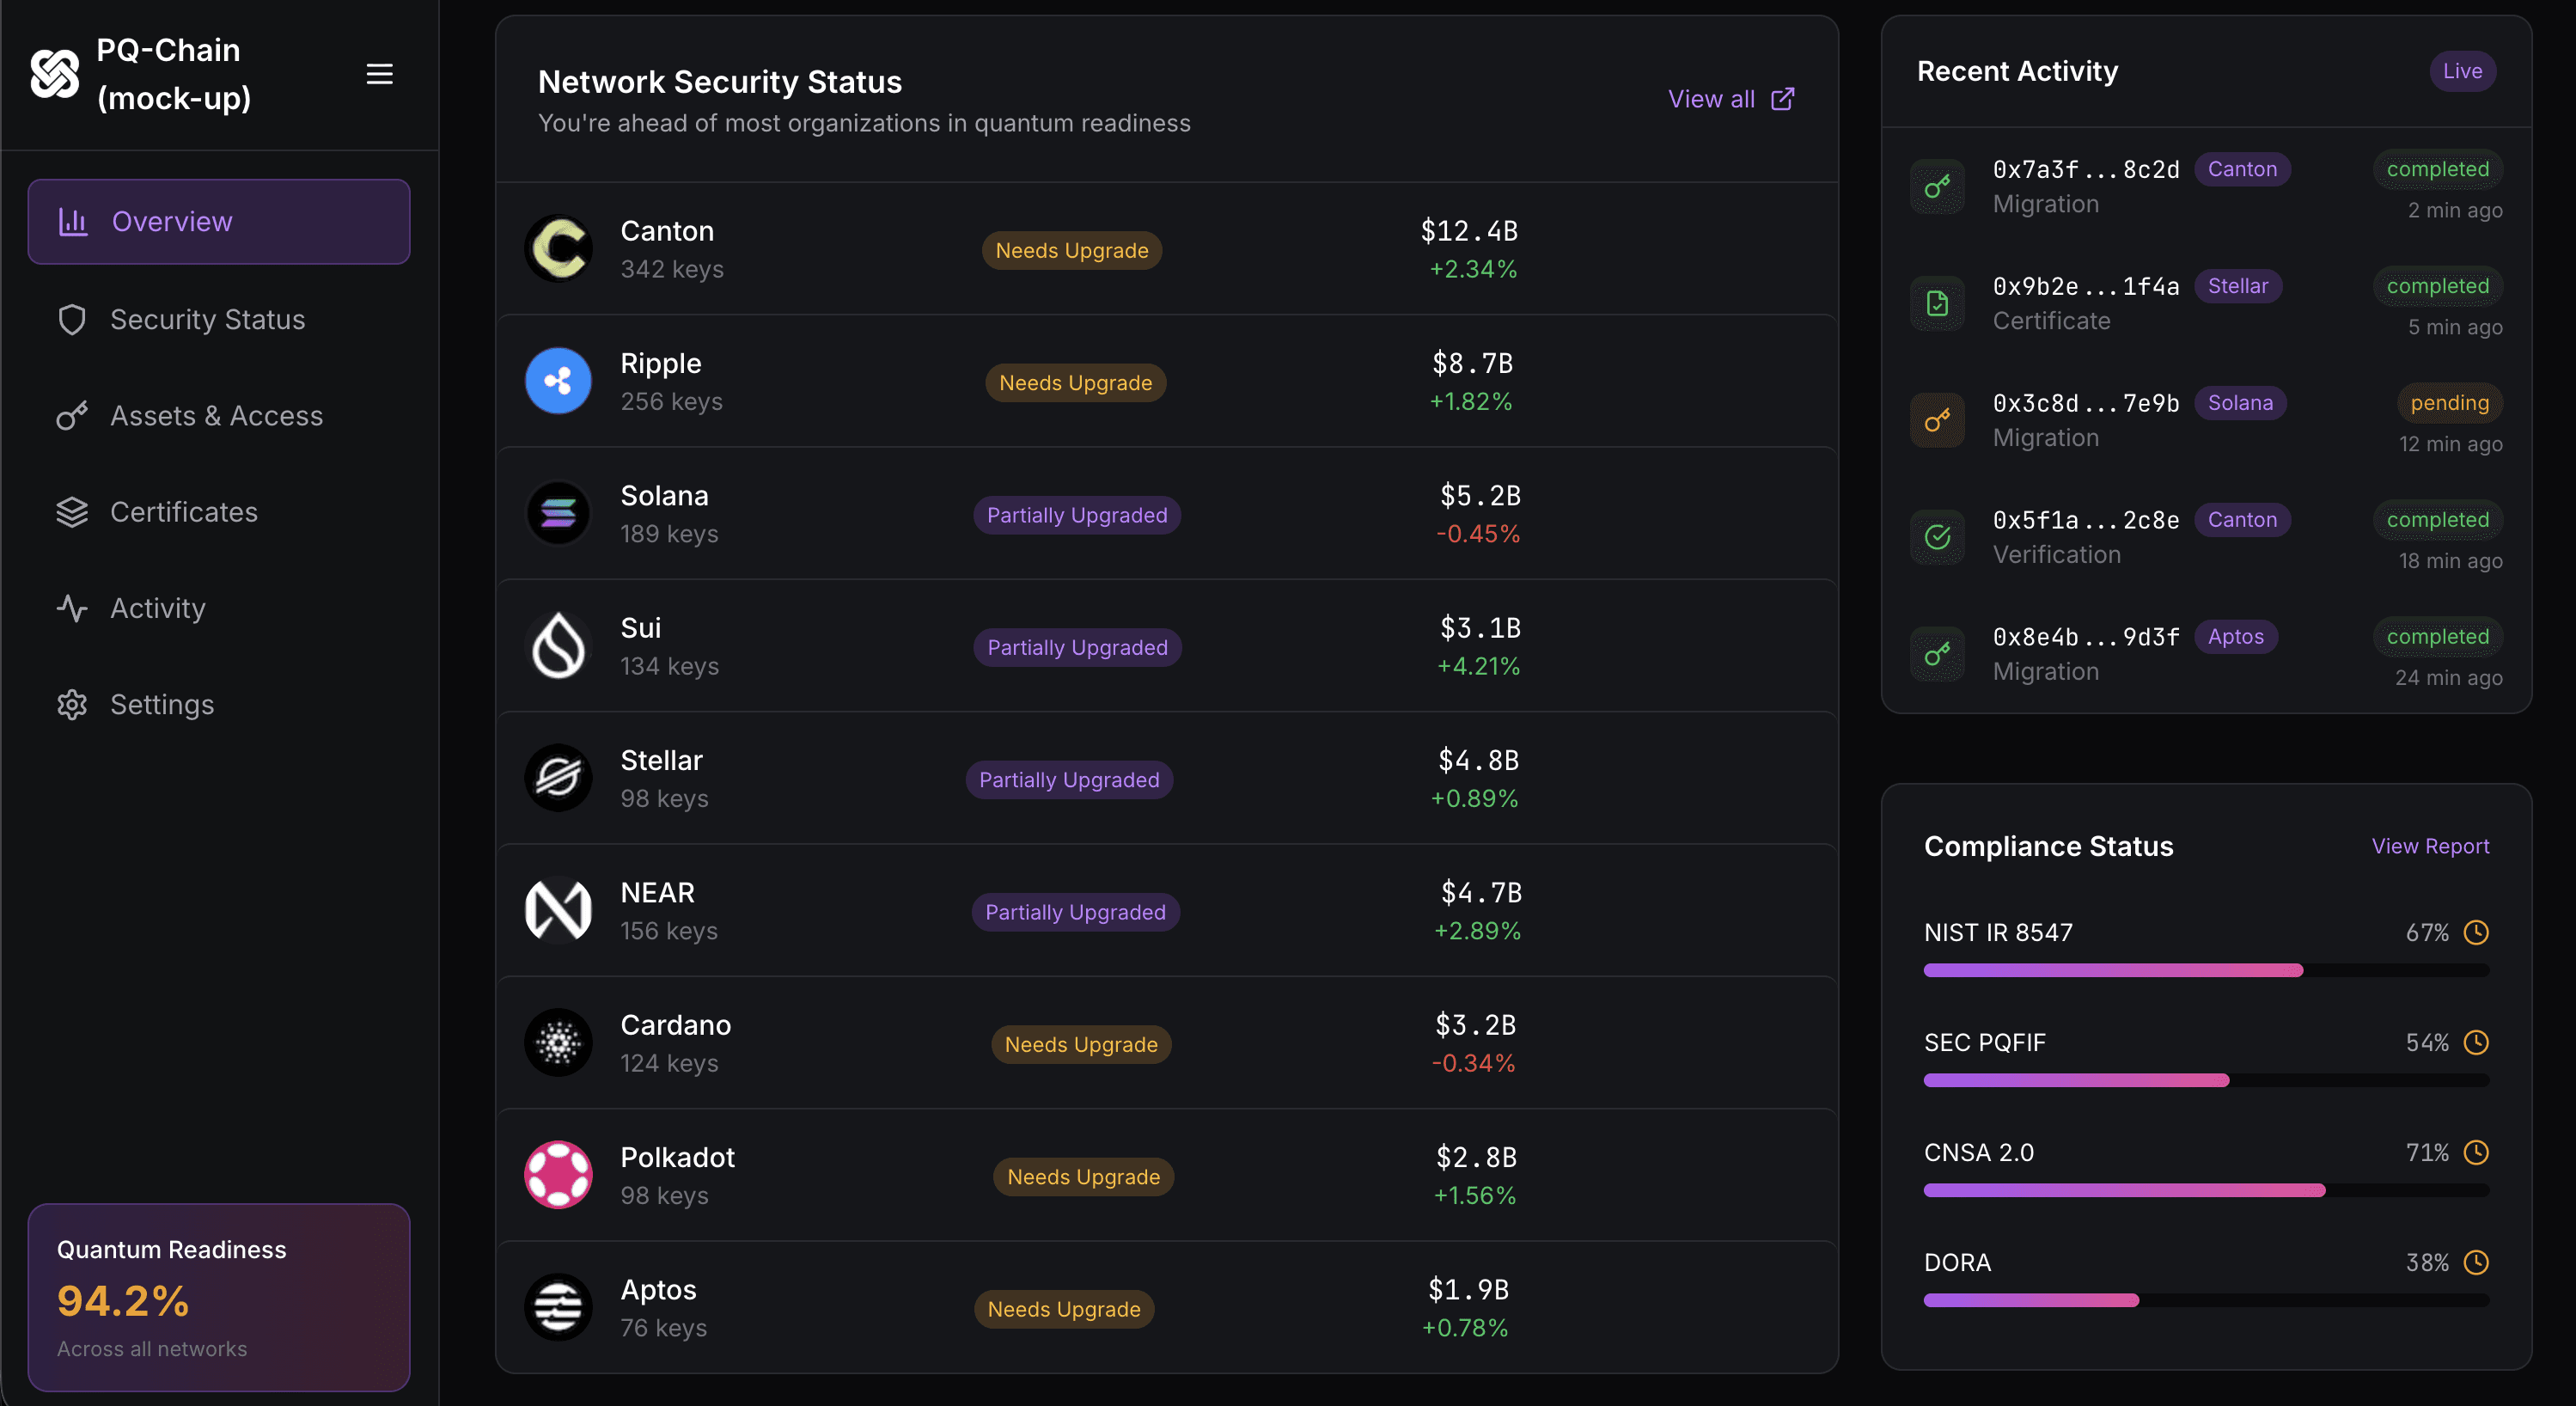The height and width of the screenshot is (1406, 2576).
Task: Open Settings from the sidebar
Action: click(162, 705)
